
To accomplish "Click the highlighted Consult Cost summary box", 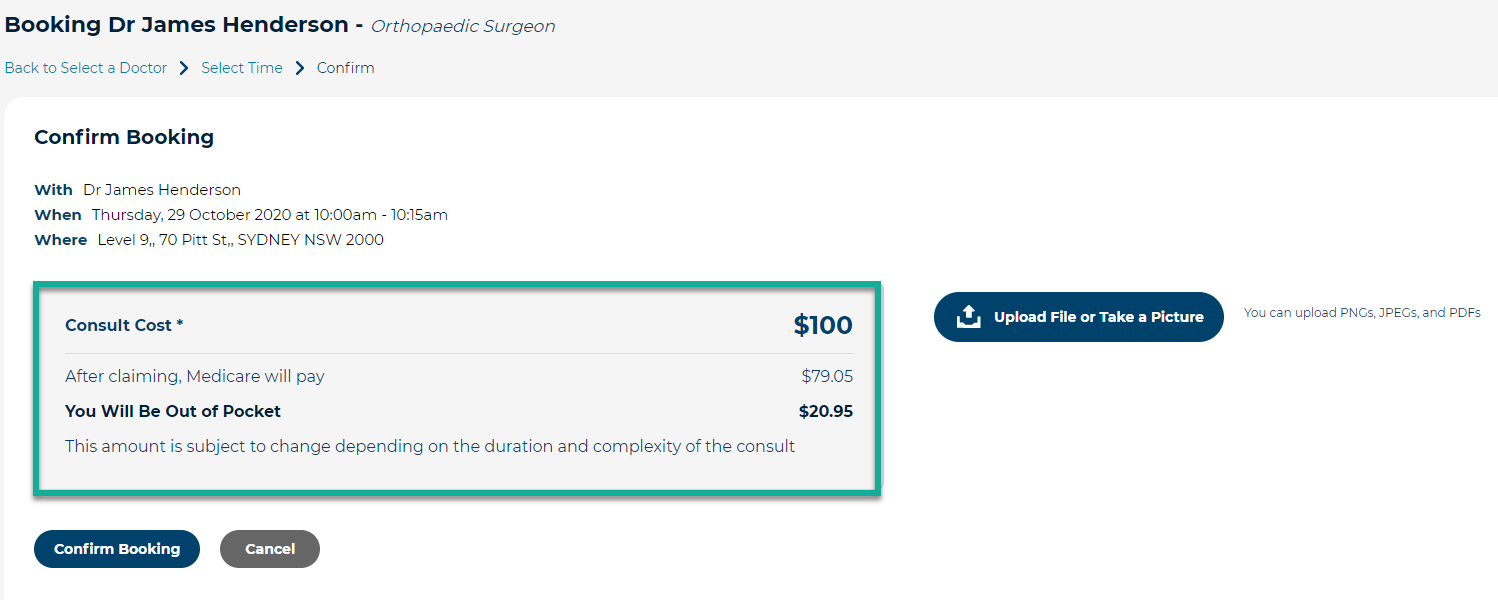I will [x=458, y=388].
